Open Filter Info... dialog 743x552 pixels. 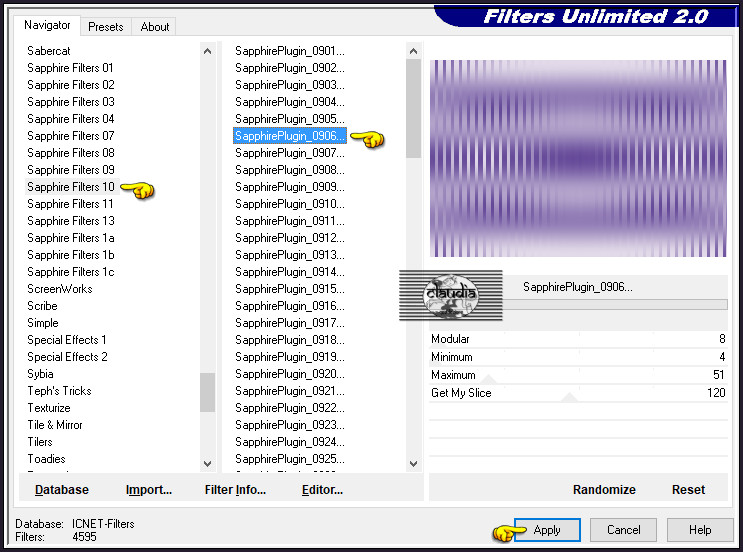pyautogui.click(x=235, y=489)
